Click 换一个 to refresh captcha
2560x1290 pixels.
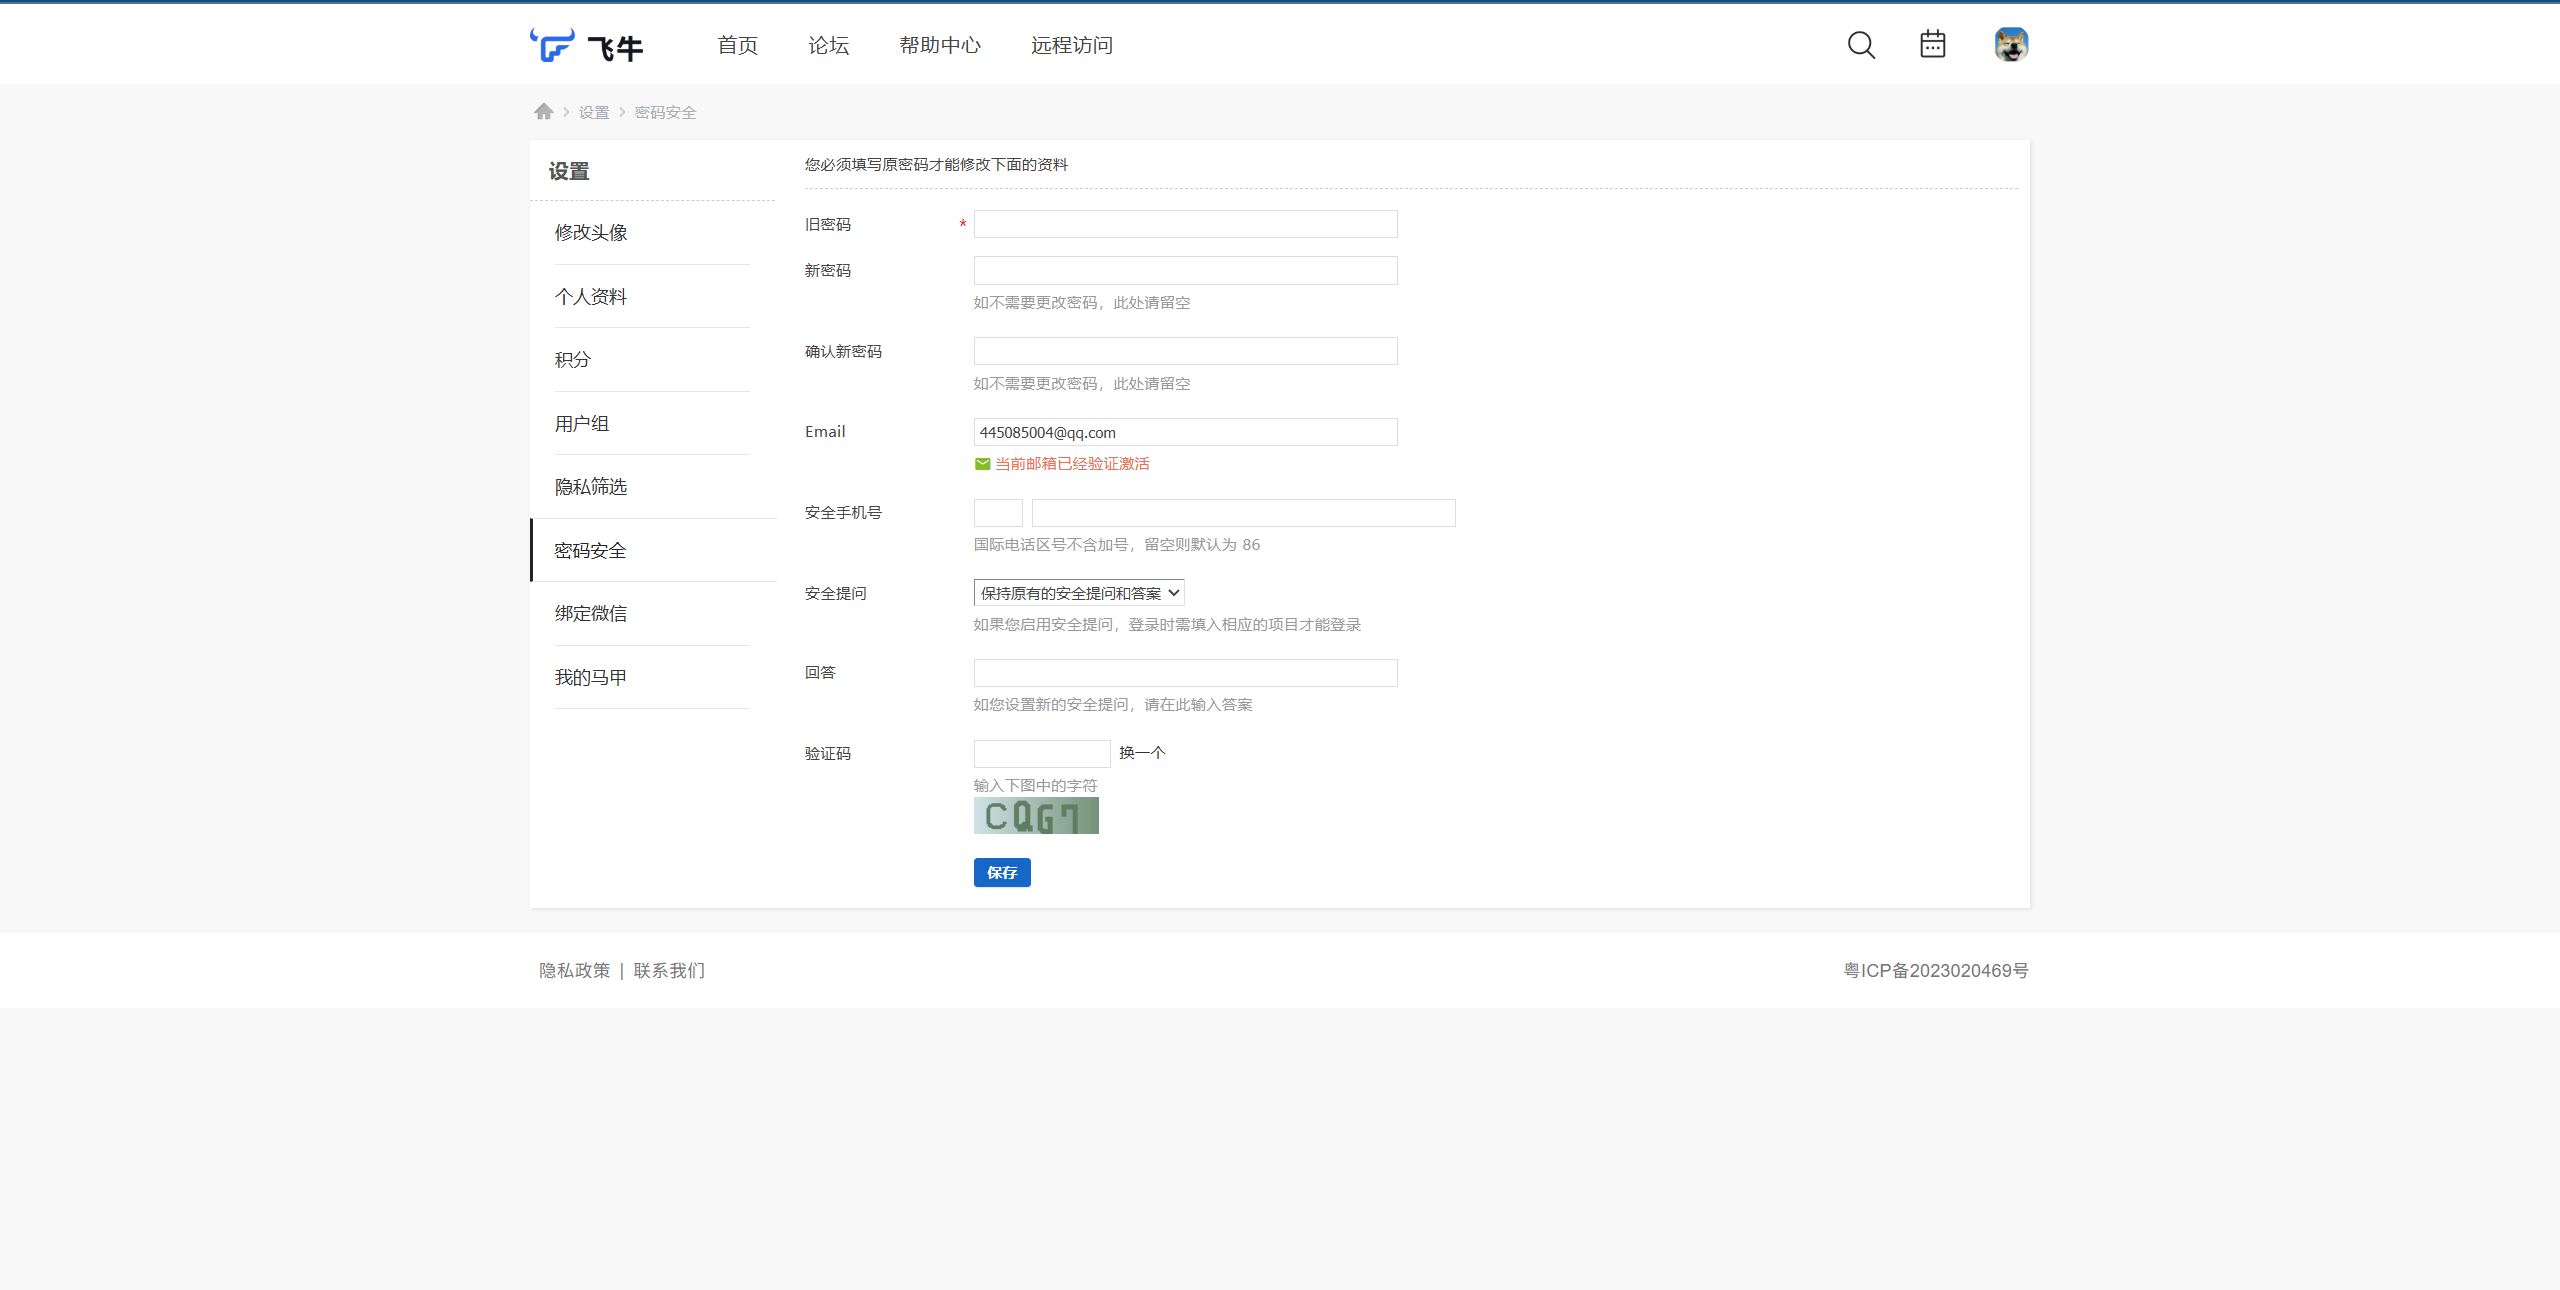(1142, 753)
